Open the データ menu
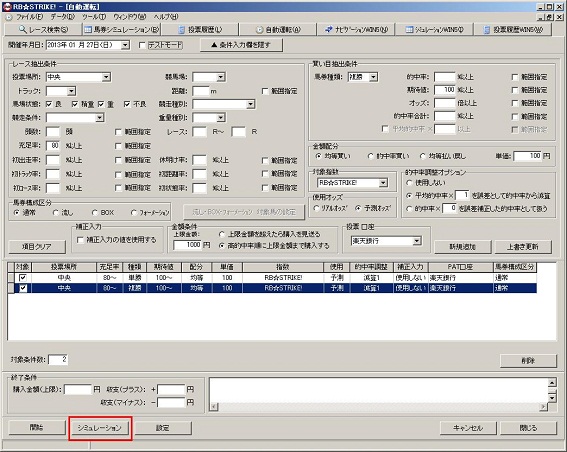Screen dimensions: 567x452 pos(63,17)
